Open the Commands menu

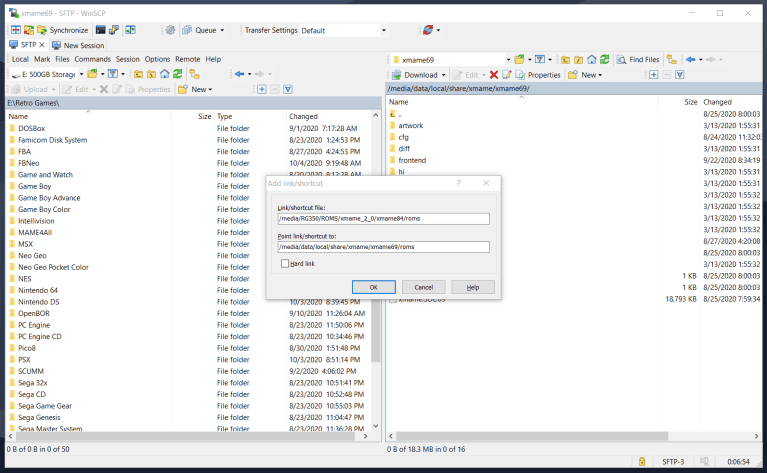[92, 59]
